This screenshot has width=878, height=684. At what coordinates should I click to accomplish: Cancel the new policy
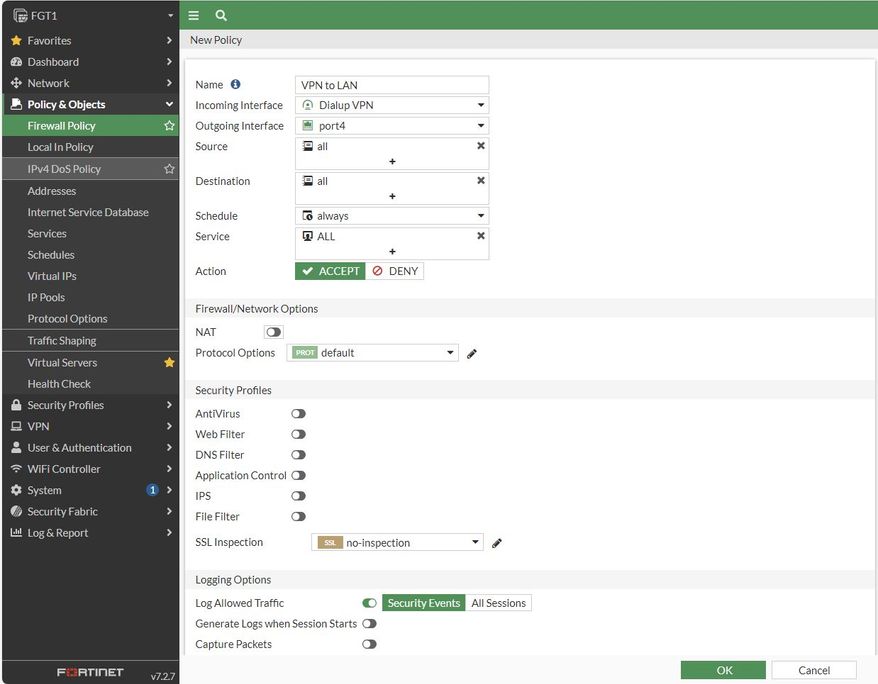[x=814, y=670]
